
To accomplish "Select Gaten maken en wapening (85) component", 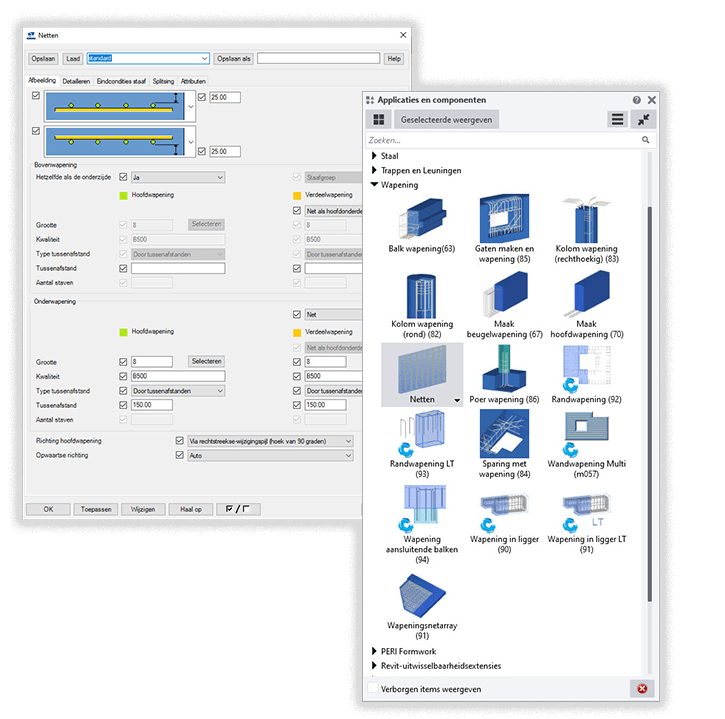I will point(504,229).
